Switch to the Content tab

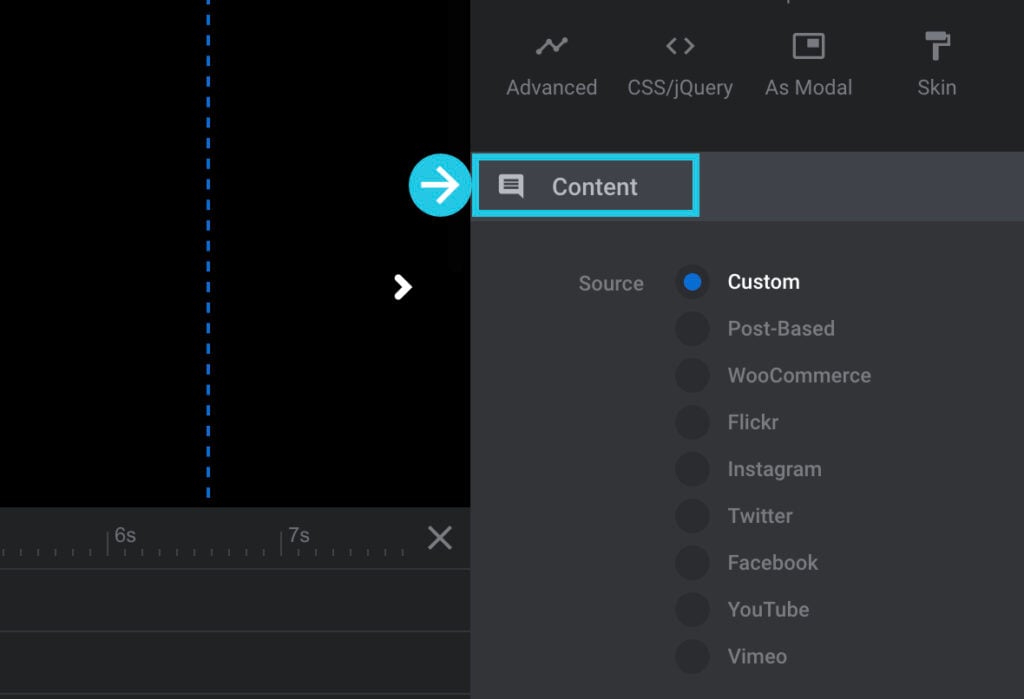[595, 186]
